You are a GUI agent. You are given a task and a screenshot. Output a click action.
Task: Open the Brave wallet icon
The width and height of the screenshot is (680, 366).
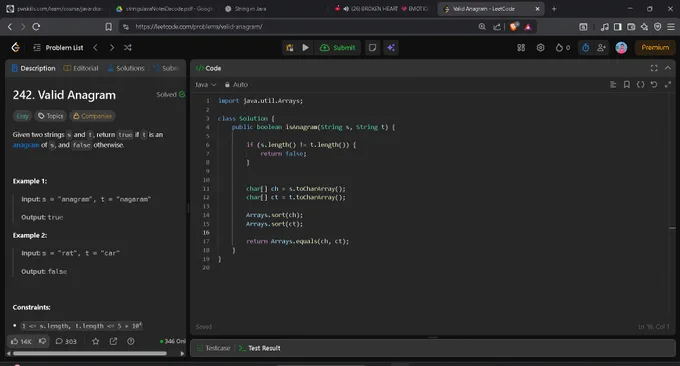[x=631, y=27]
